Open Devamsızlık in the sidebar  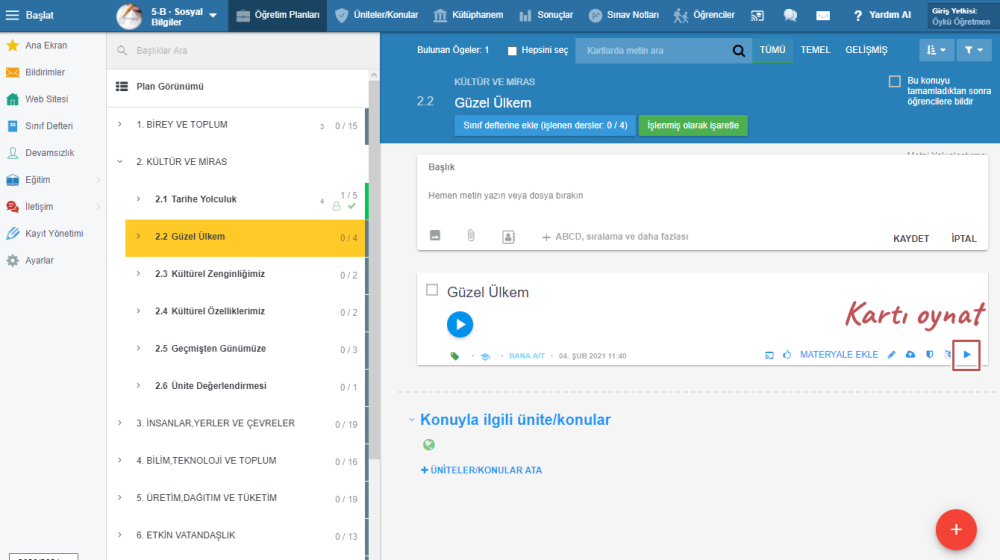click(x=49, y=152)
